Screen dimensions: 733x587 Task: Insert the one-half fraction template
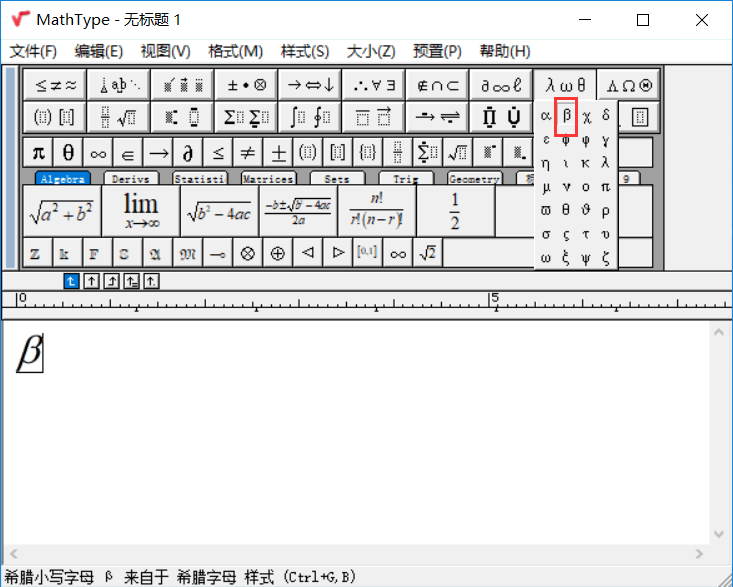point(455,210)
